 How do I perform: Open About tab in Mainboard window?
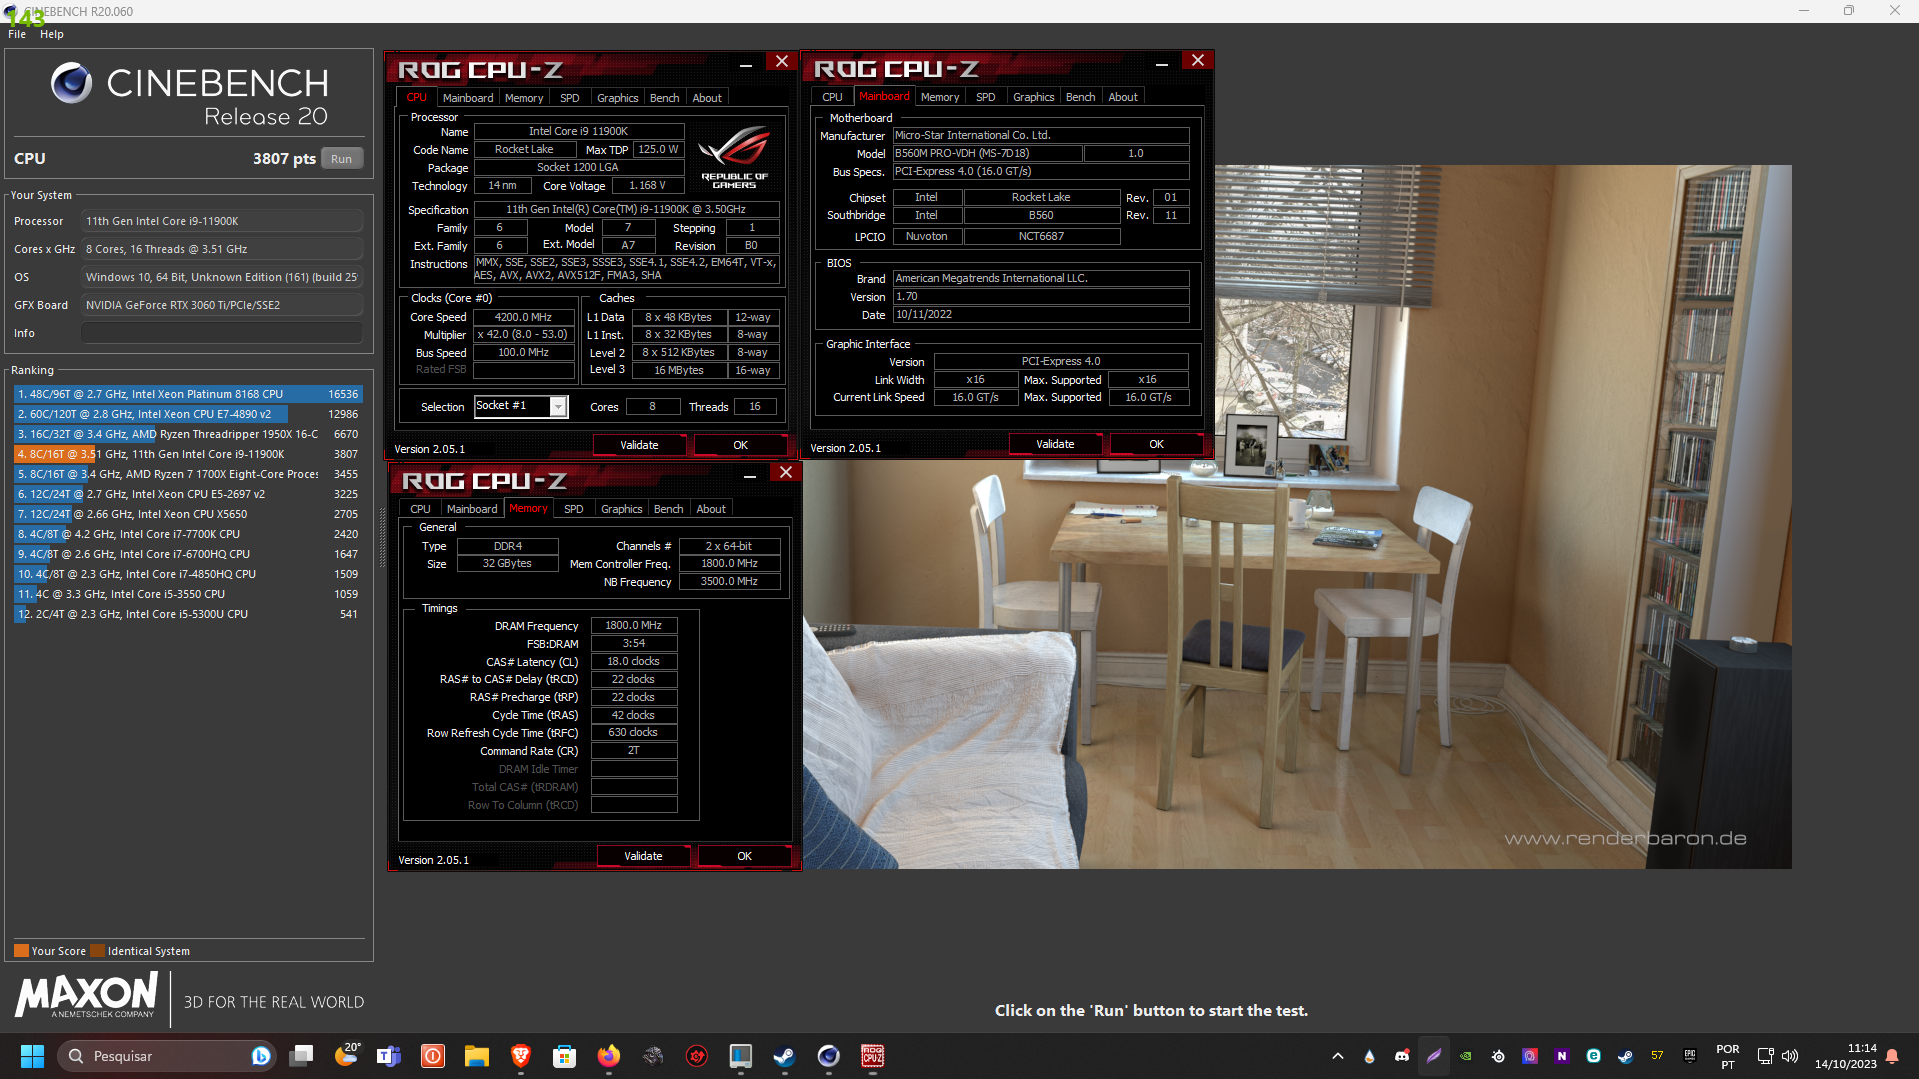[1123, 97]
